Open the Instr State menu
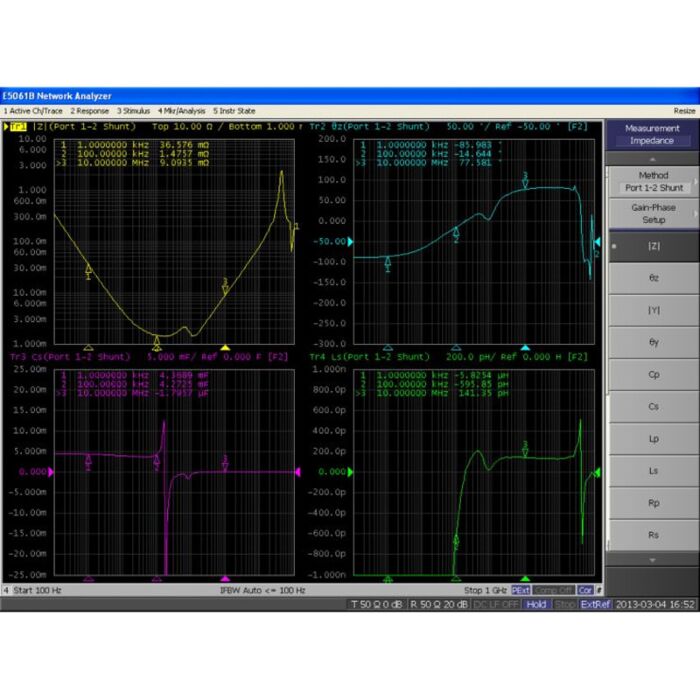Screen dimensions: 700x700 point(234,111)
